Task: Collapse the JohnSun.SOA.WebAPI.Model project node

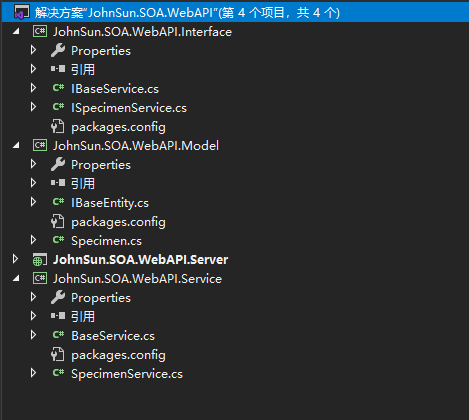Action: click(x=16, y=146)
